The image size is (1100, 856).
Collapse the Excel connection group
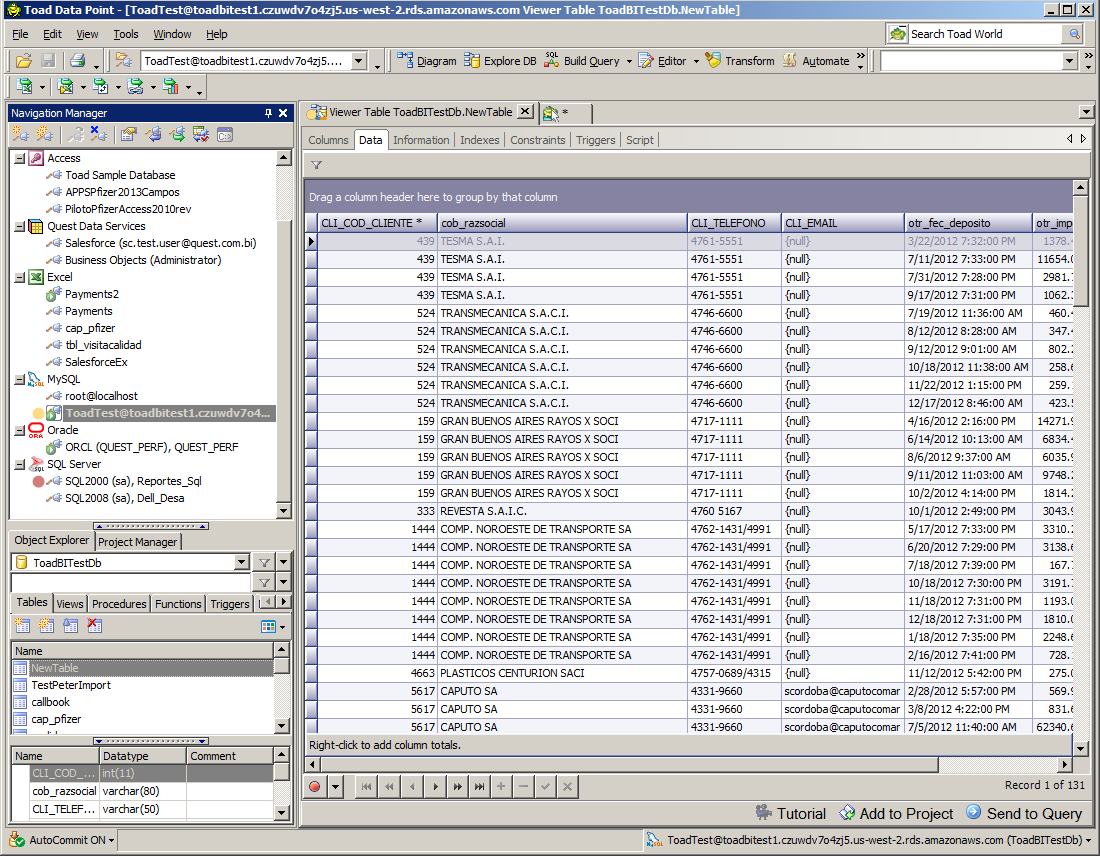pos(20,278)
